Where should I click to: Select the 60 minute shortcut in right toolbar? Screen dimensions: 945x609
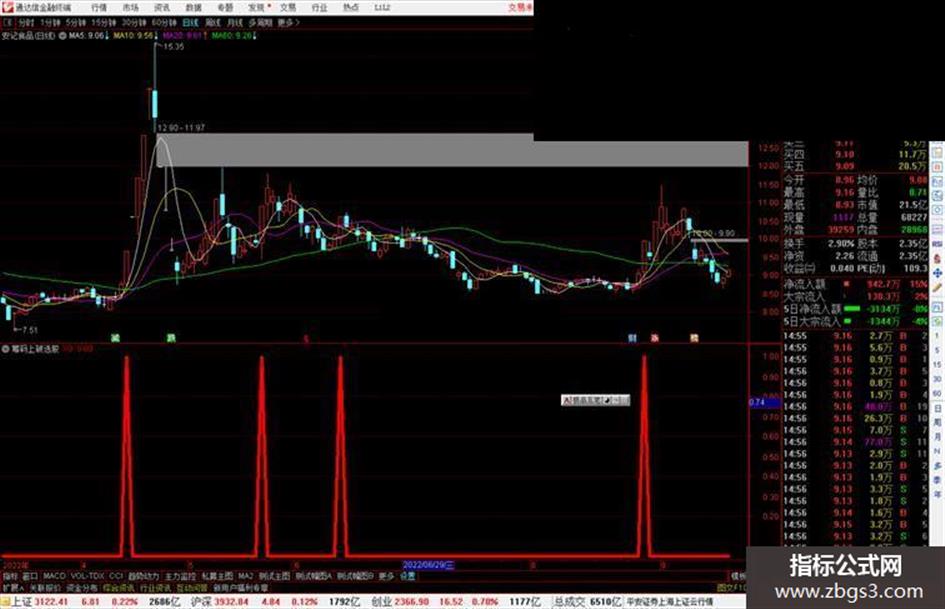point(937,394)
